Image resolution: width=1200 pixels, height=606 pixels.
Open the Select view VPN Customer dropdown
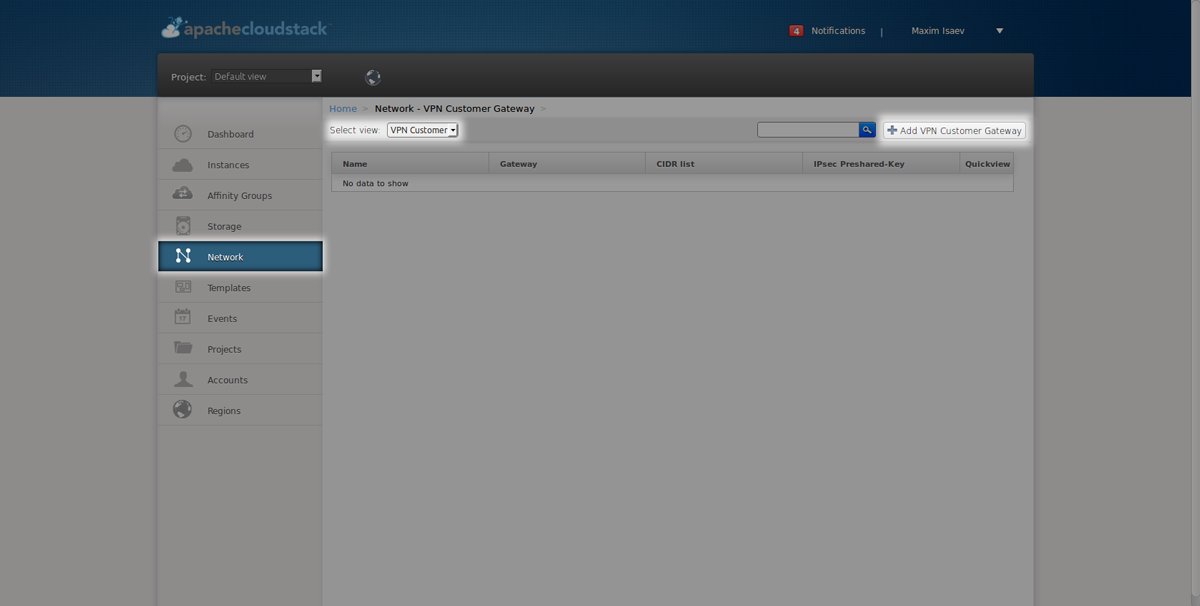pyautogui.click(x=422, y=130)
